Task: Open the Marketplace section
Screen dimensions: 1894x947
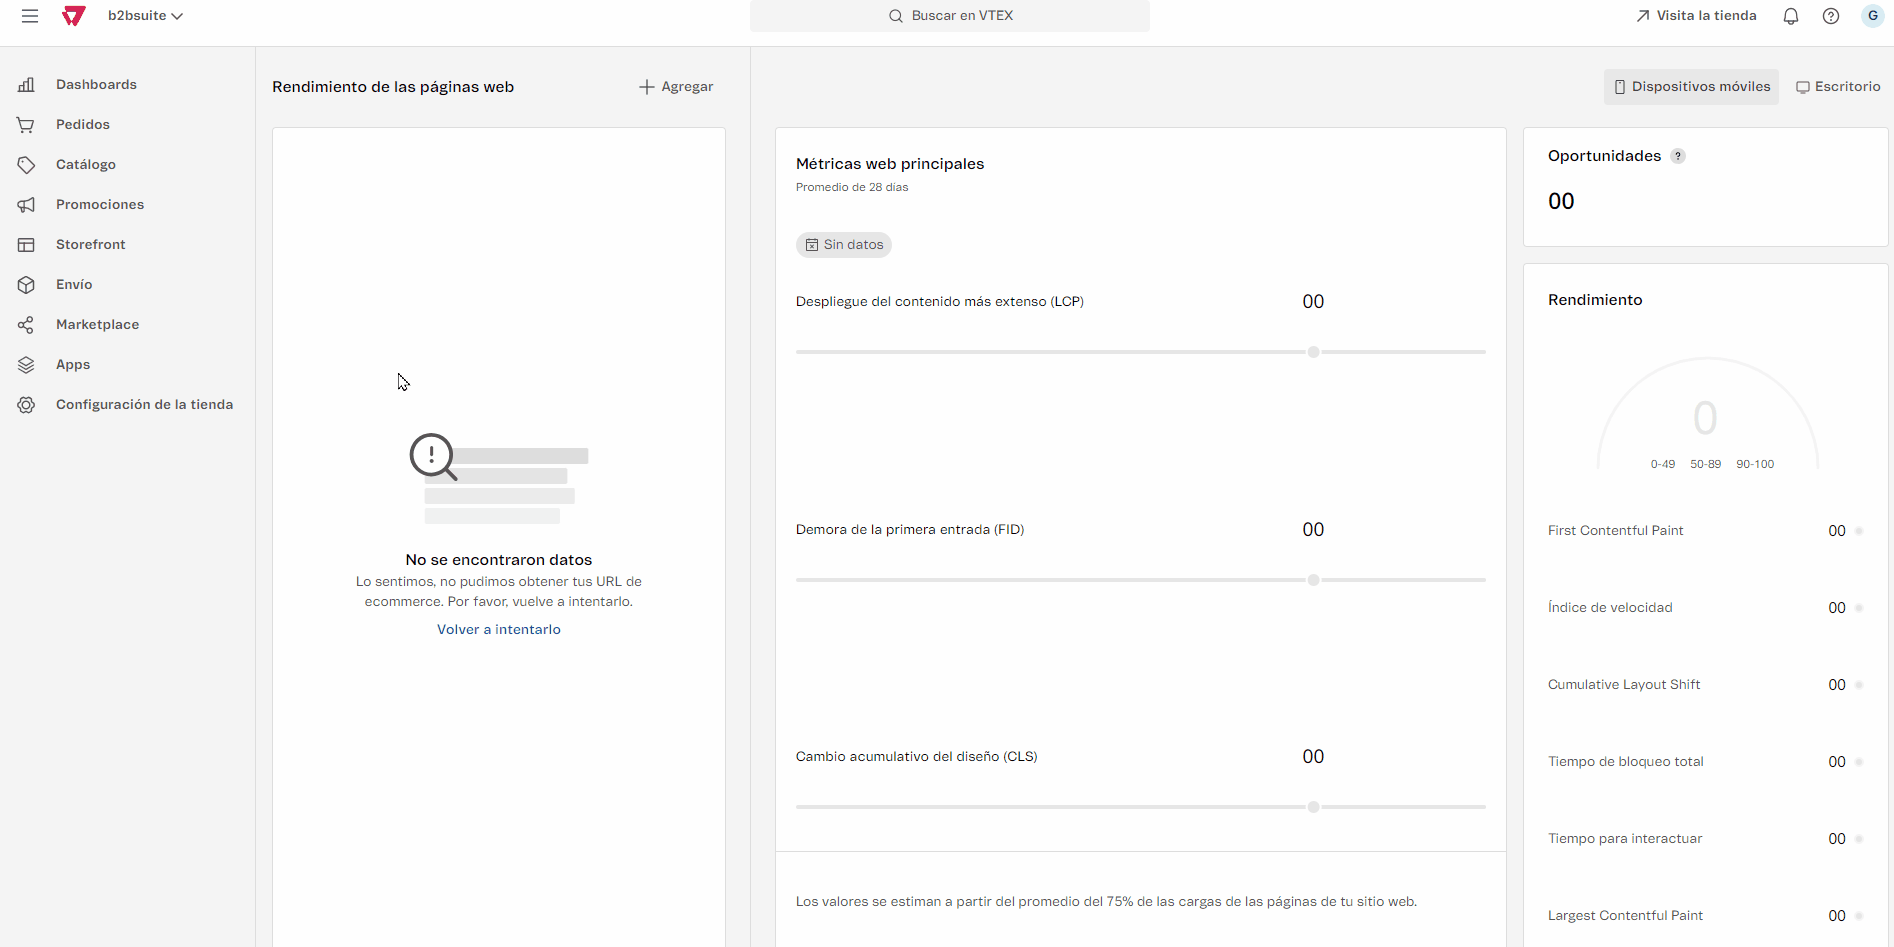Action: [x=97, y=325]
